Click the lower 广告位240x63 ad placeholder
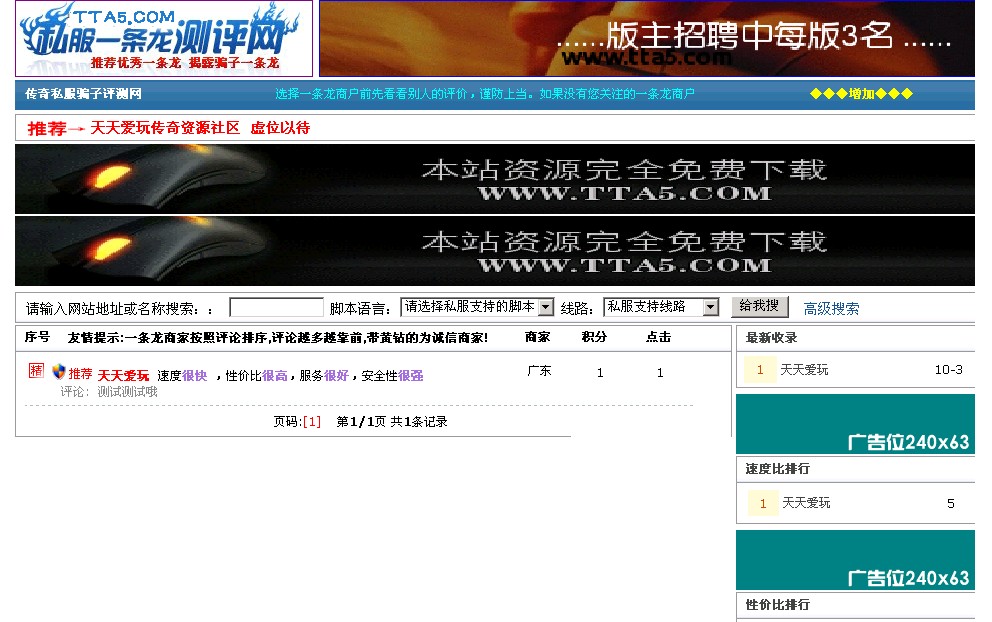Image resolution: width=992 pixels, height=622 pixels. [855, 560]
